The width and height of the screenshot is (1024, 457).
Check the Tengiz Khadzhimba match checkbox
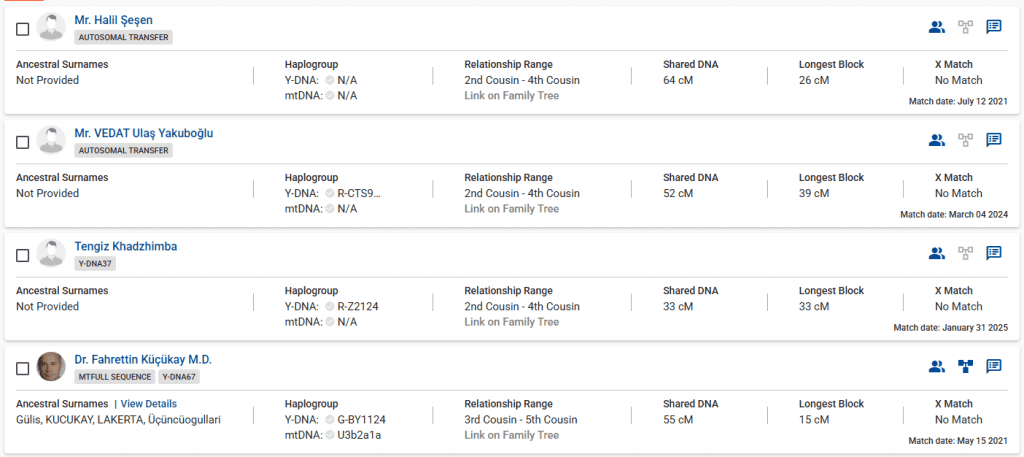pyautogui.click(x=23, y=255)
